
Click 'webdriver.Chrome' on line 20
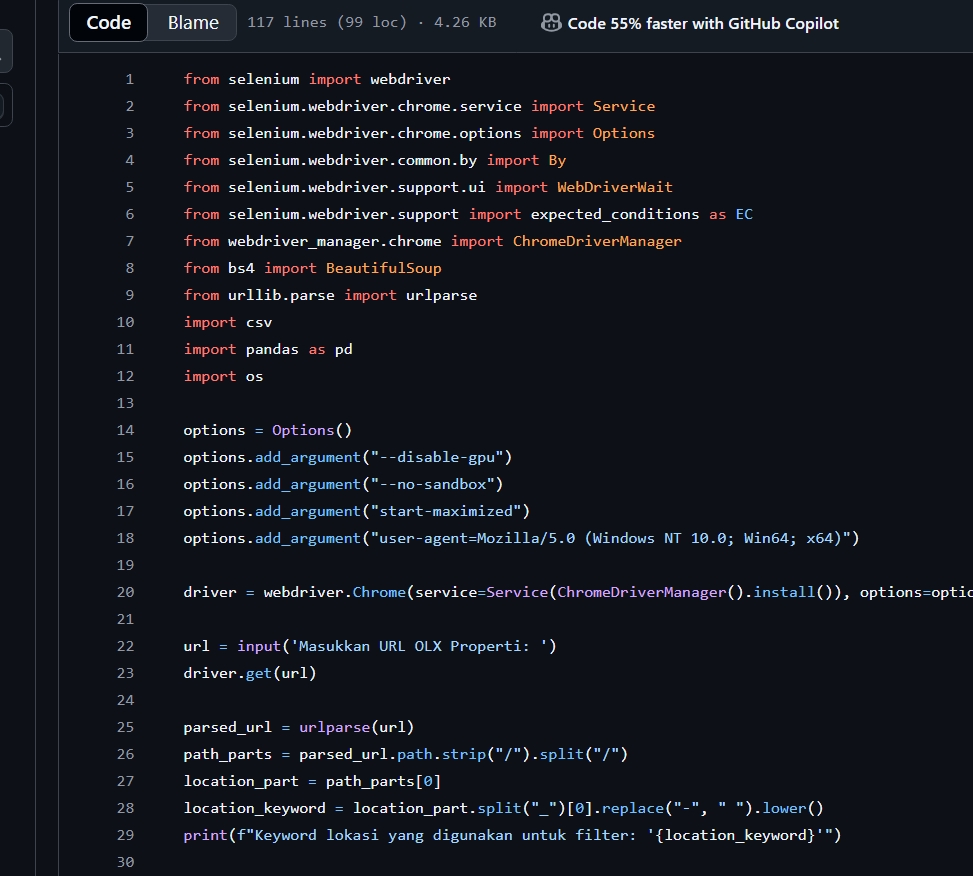coord(335,592)
